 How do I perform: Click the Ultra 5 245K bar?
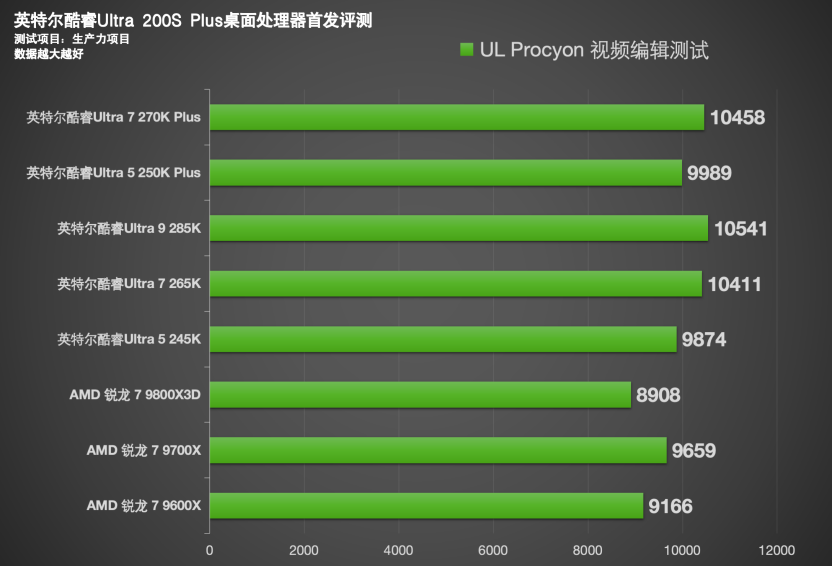(x=442, y=340)
